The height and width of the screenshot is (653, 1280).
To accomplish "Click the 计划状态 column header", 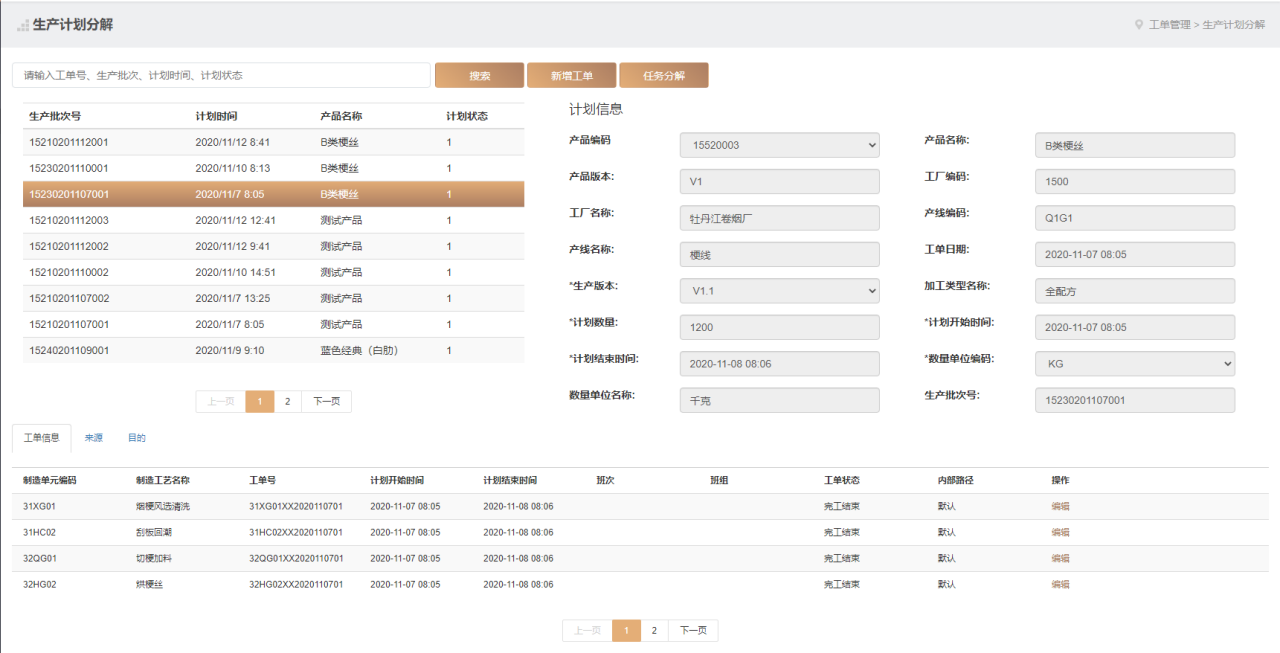I will click(x=467, y=116).
